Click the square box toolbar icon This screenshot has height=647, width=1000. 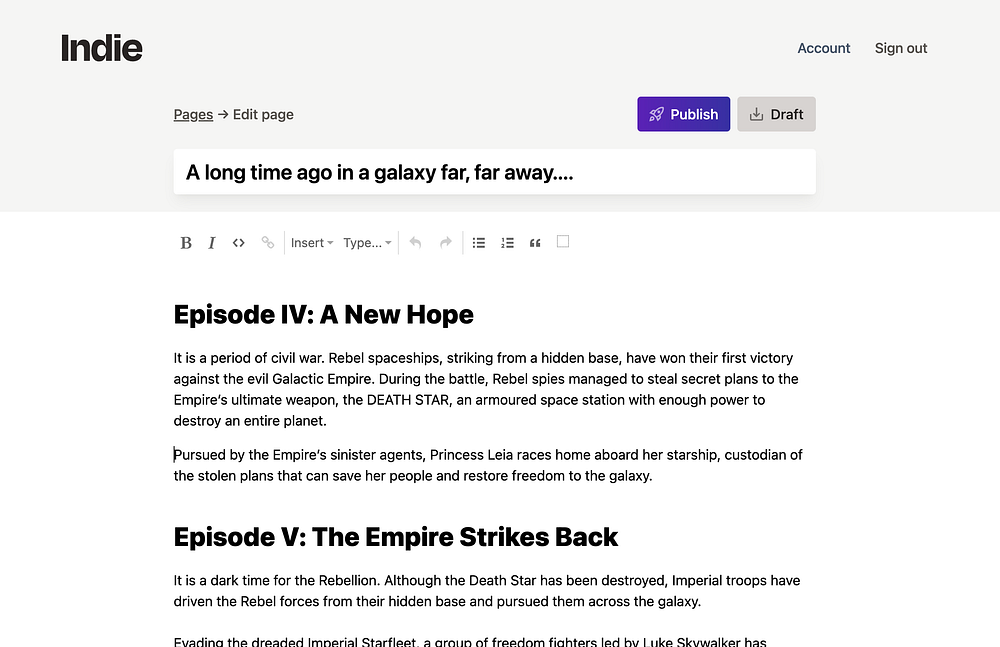point(562,241)
